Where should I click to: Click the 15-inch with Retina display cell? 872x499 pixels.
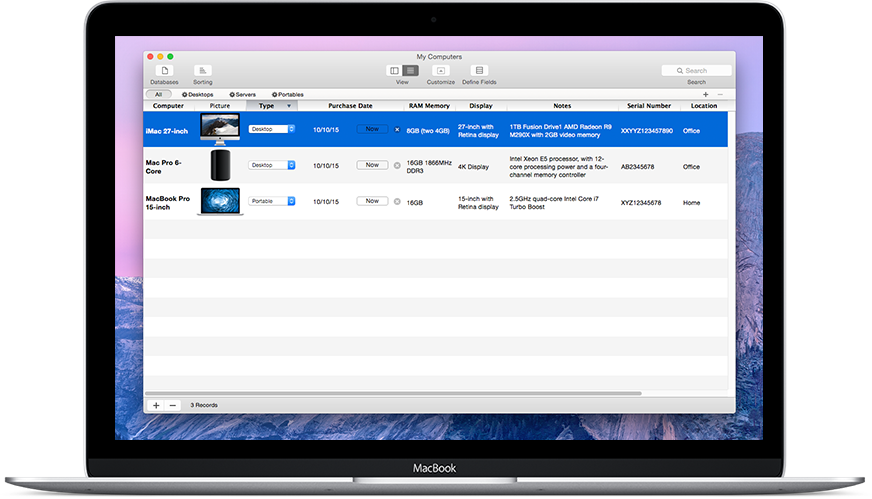tap(478, 203)
